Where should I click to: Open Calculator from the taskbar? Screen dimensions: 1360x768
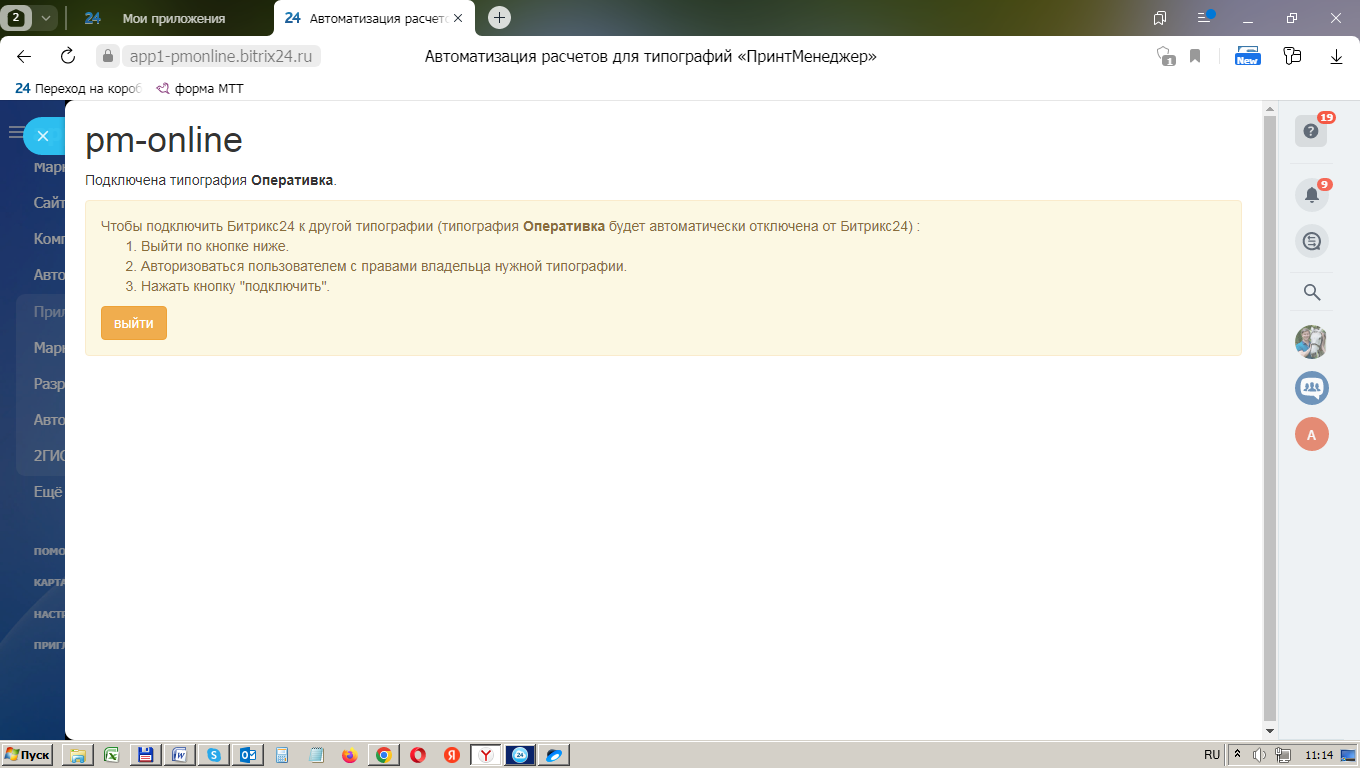(282, 755)
